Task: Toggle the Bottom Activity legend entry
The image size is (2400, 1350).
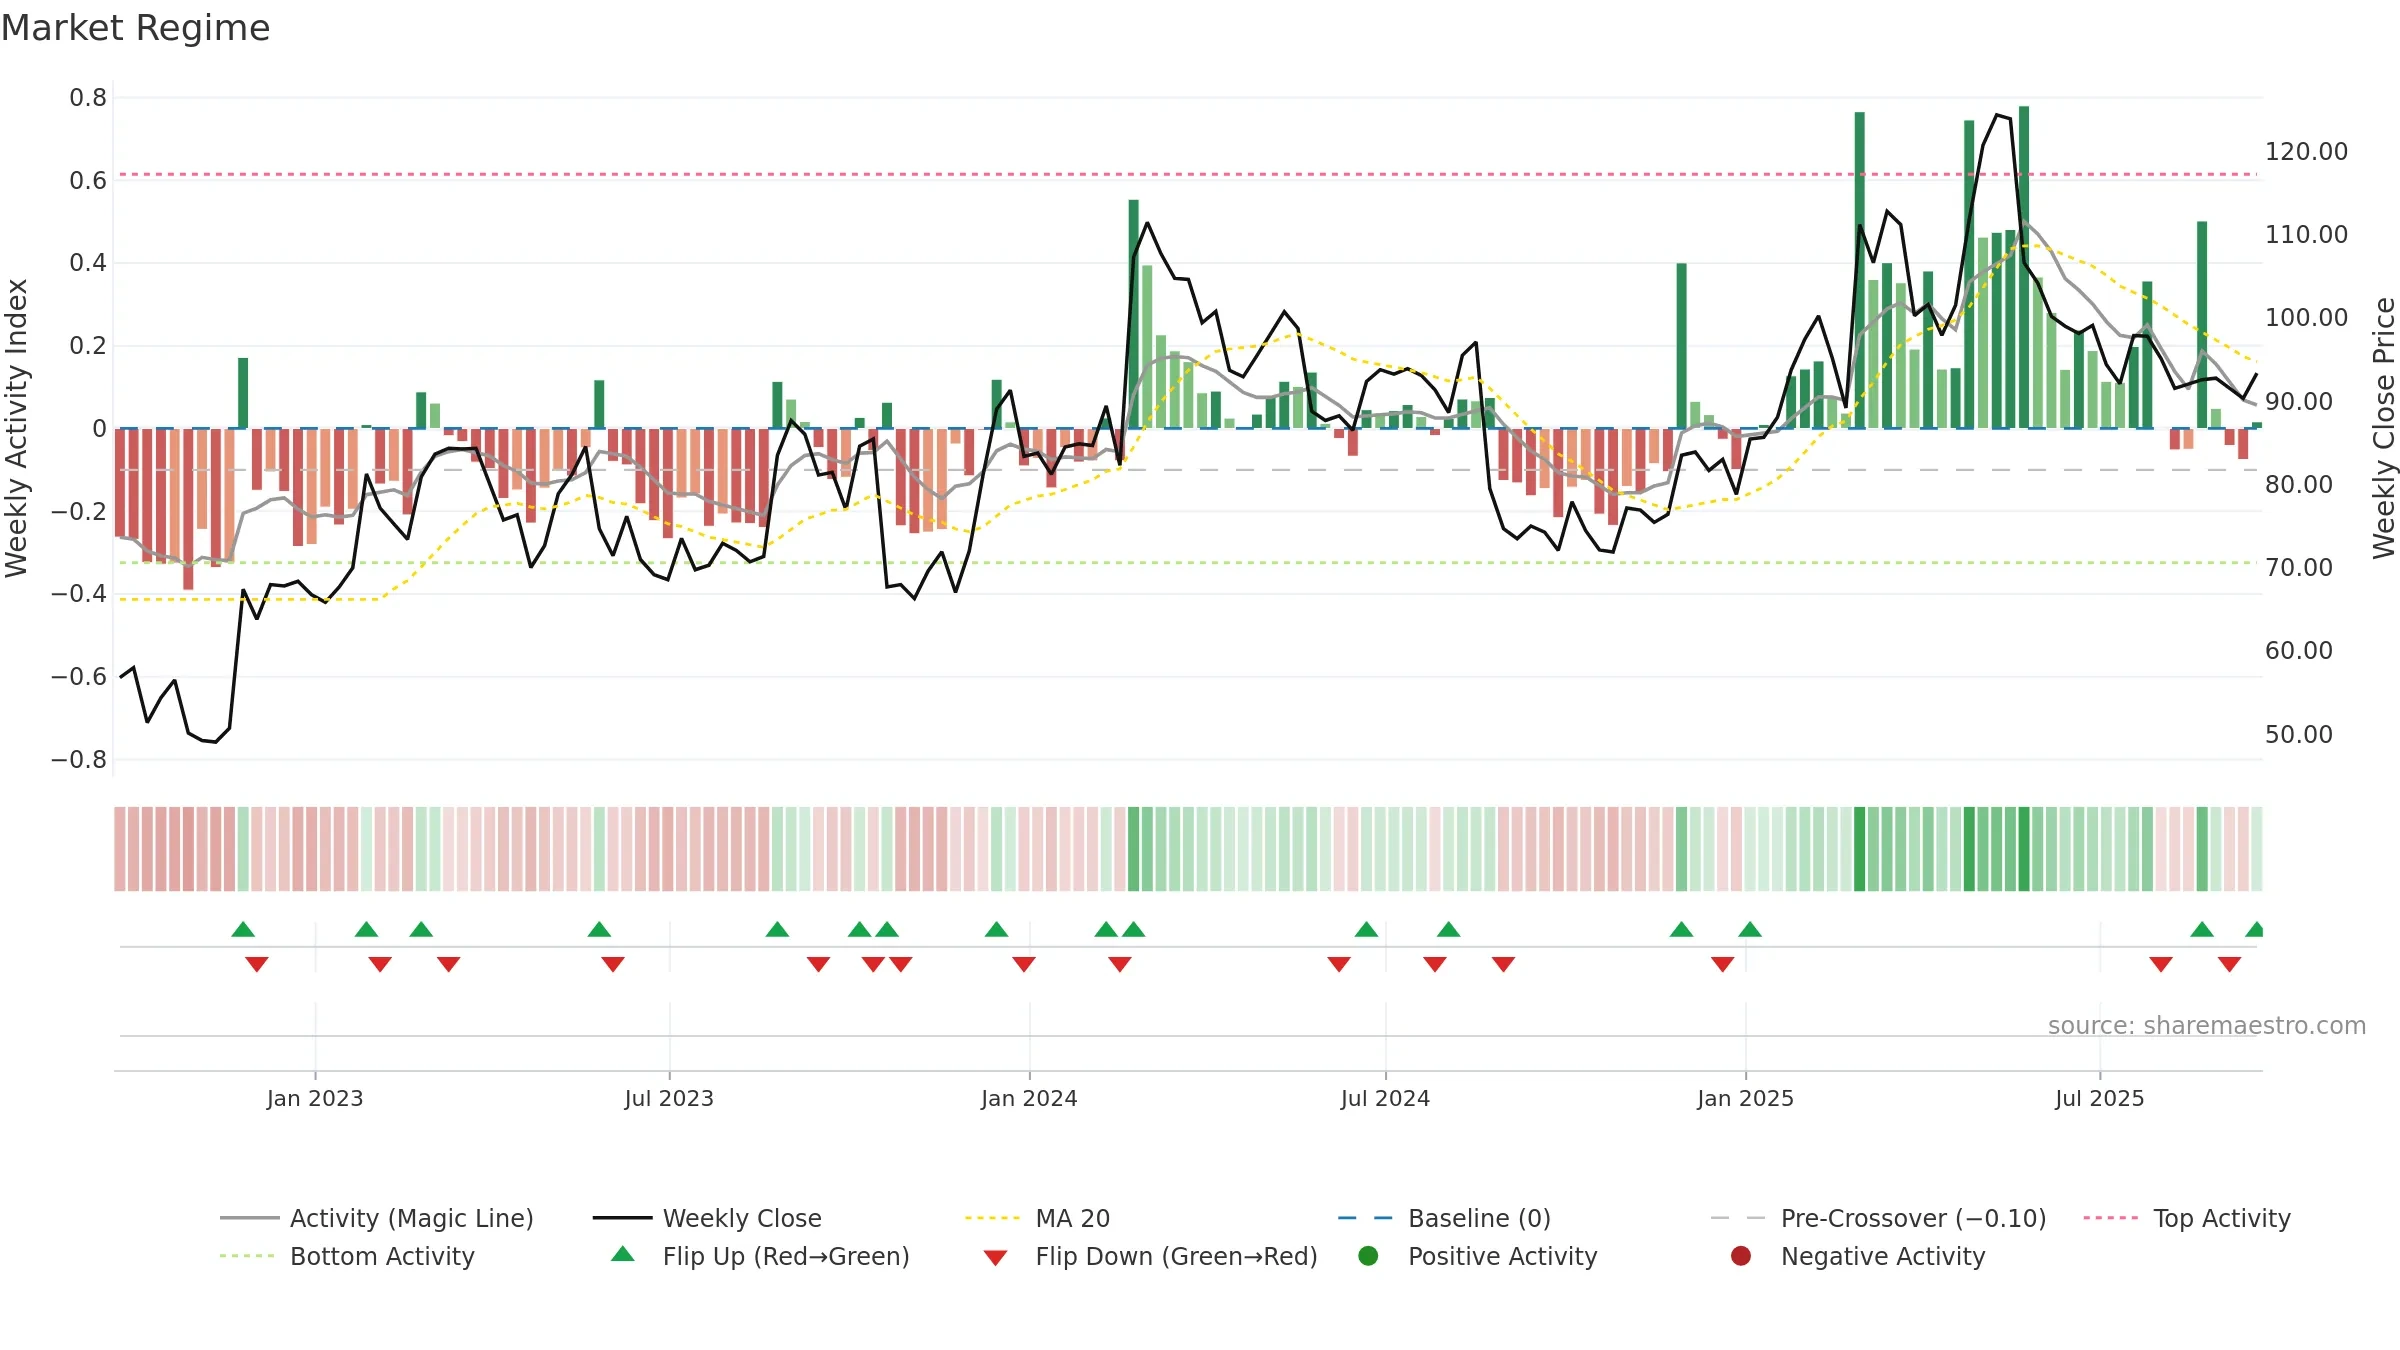Action: click(347, 1256)
